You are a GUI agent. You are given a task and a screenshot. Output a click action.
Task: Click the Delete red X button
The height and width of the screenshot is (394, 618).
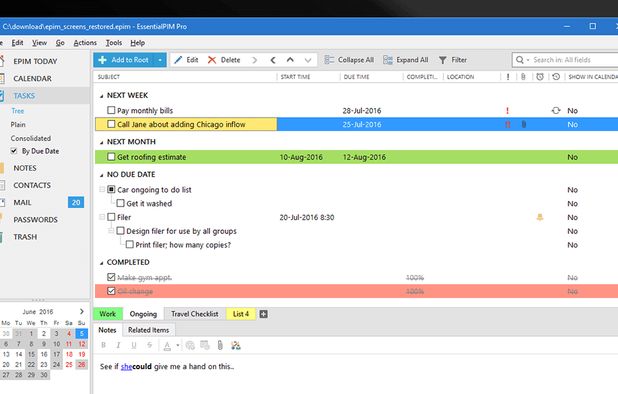click(x=224, y=60)
